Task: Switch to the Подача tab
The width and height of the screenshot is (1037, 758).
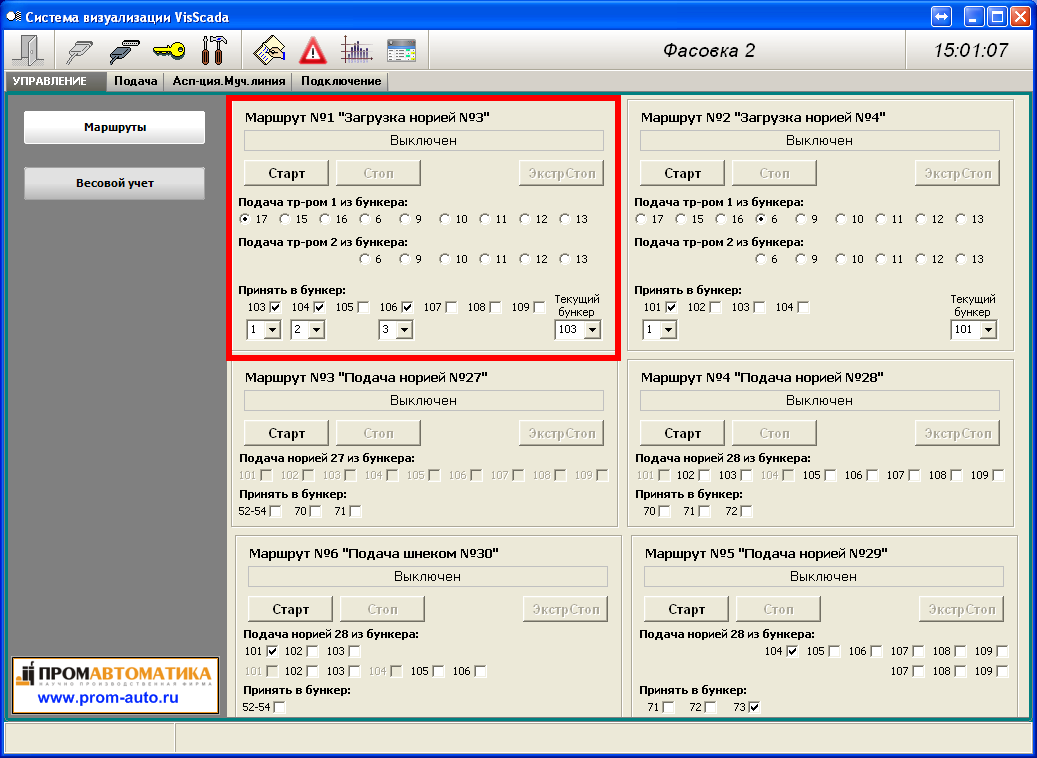Action: [x=135, y=81]
